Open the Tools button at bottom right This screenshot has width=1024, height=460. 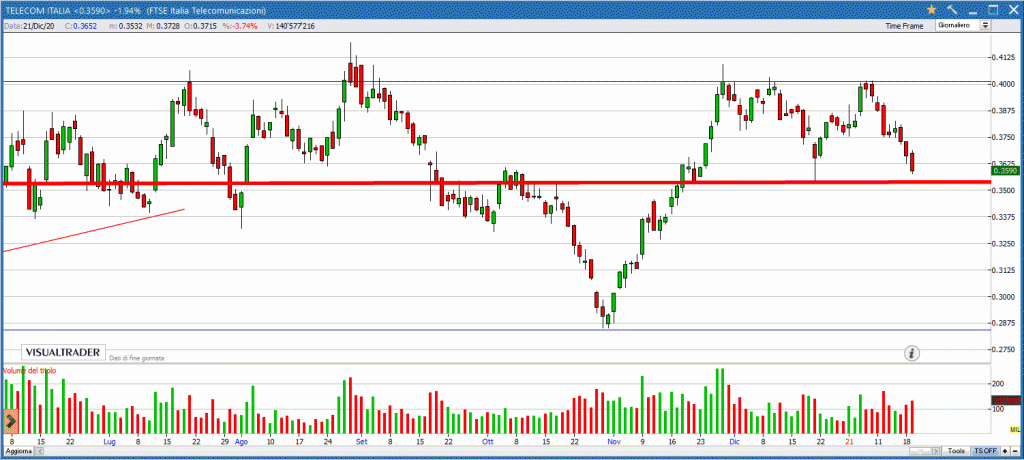click(957, 451)
